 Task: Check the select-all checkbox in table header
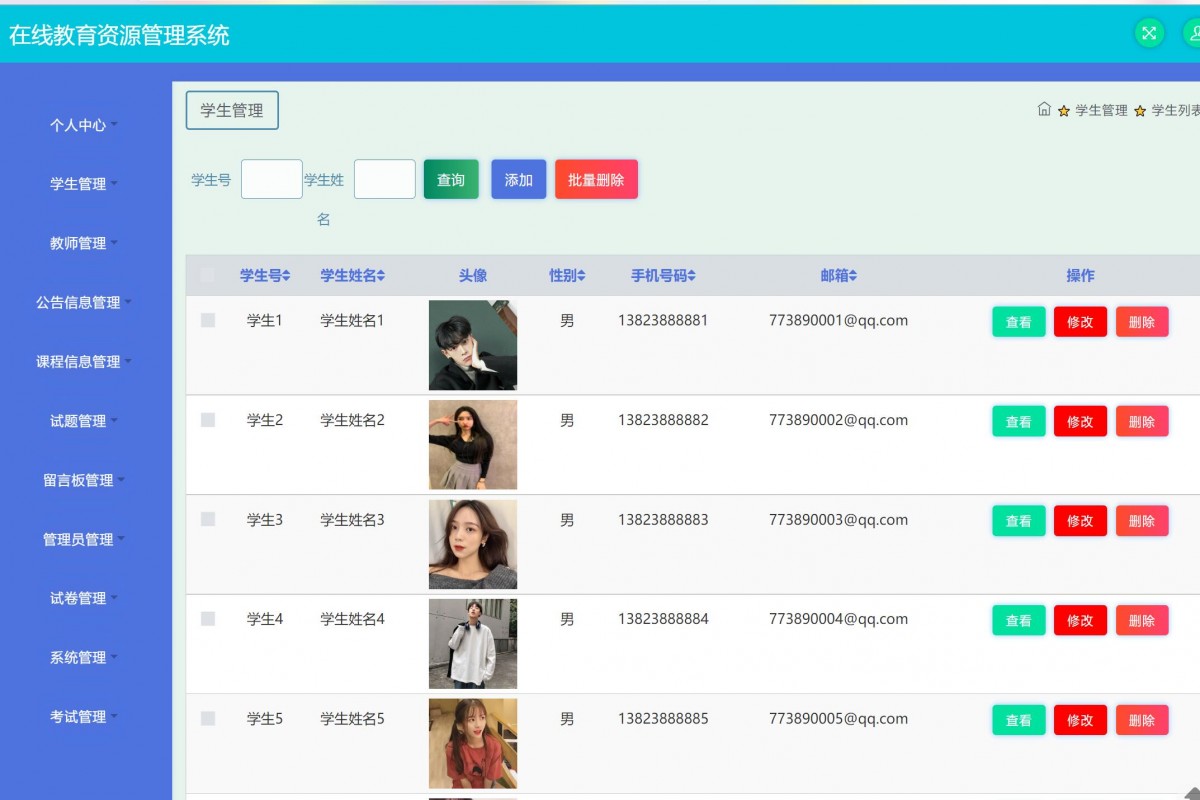[x=208, y=275]
